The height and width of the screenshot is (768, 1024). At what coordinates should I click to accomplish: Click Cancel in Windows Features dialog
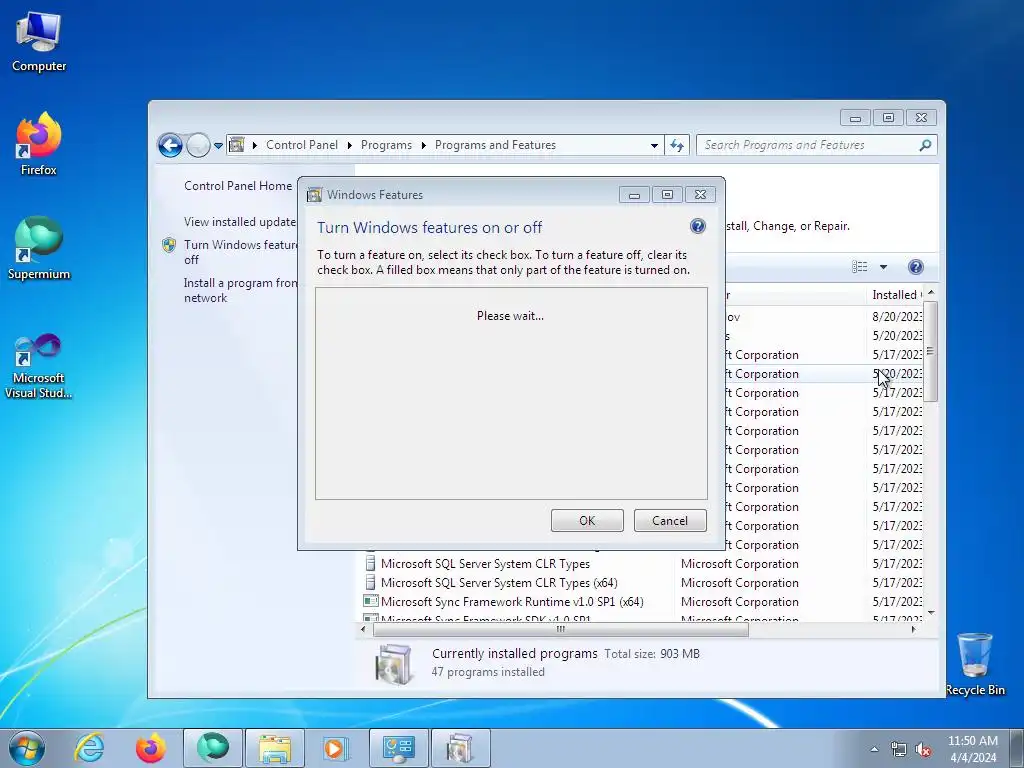670,520
